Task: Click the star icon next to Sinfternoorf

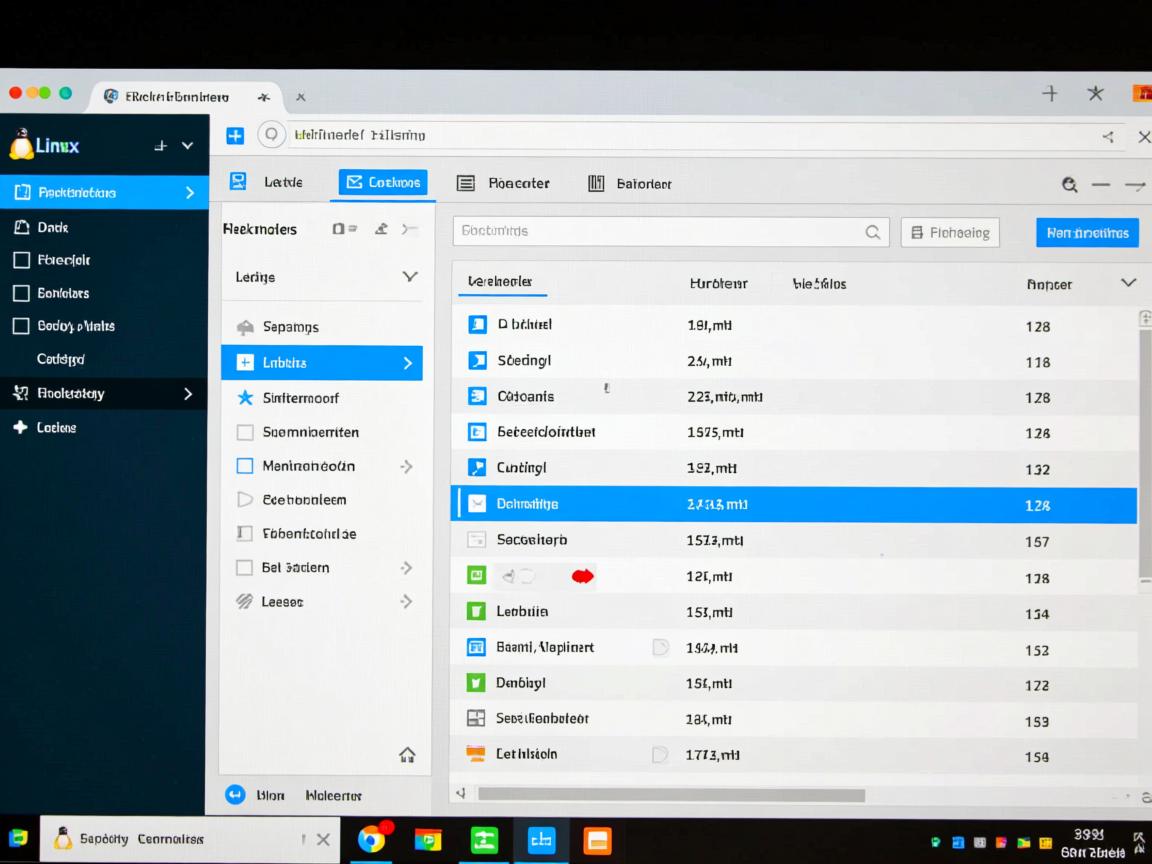Action: (245, 398)
